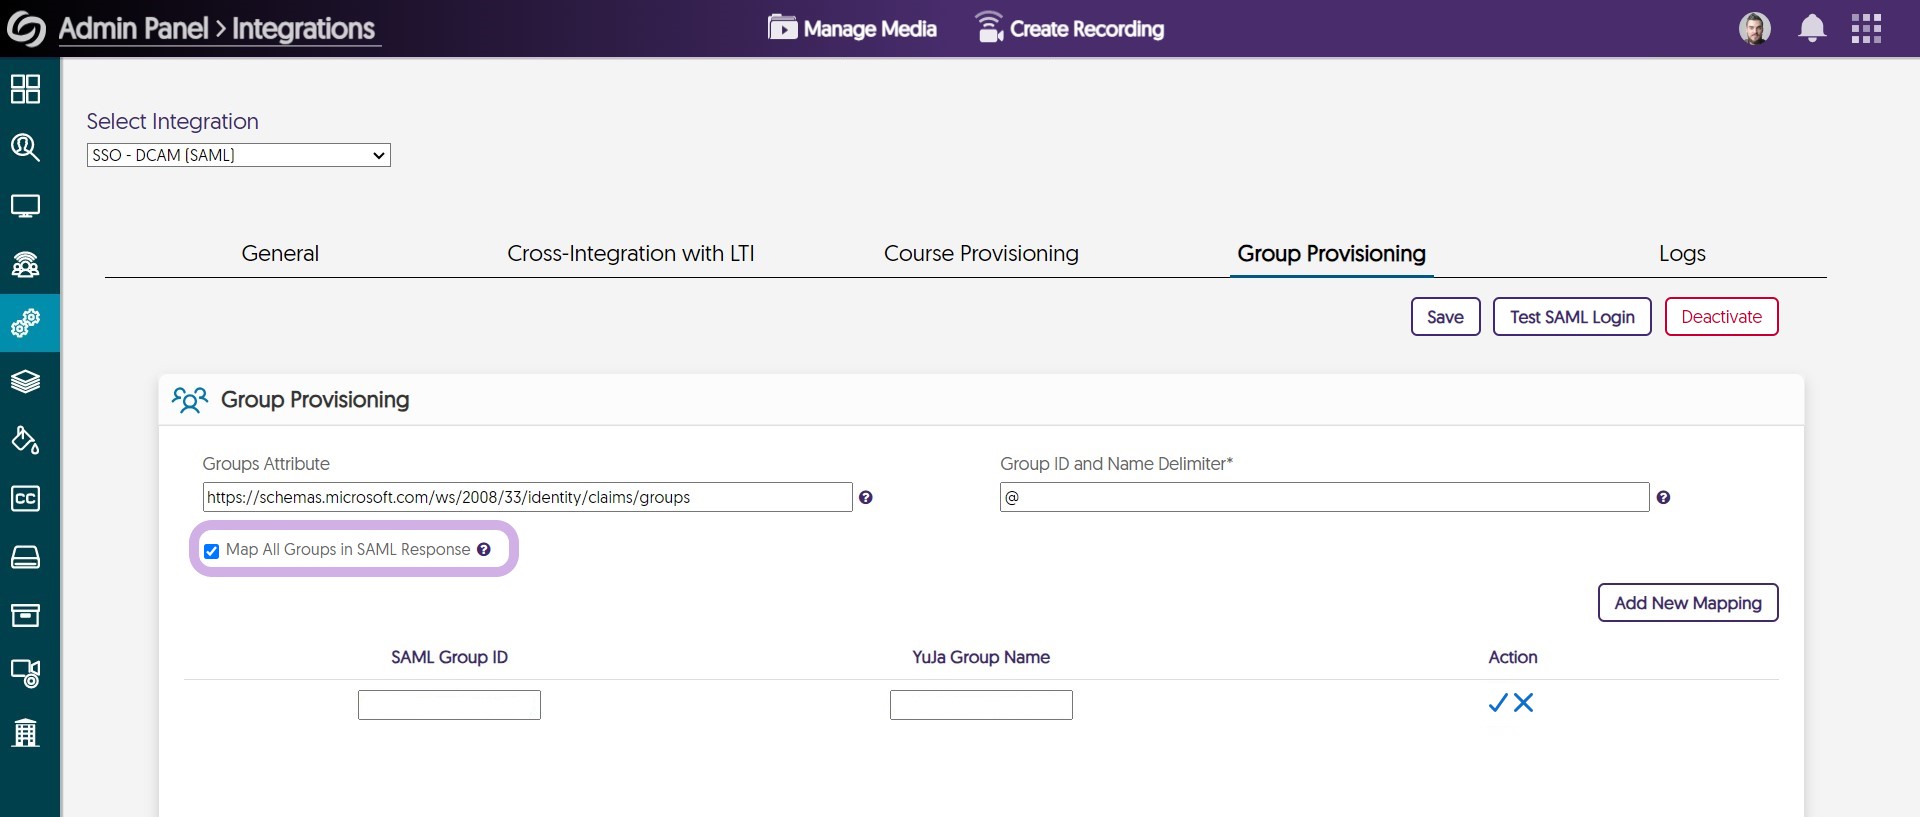1920x817 pixels.
Task: Focus the YuJa Group Name text field
Action: tap(980, 705)
